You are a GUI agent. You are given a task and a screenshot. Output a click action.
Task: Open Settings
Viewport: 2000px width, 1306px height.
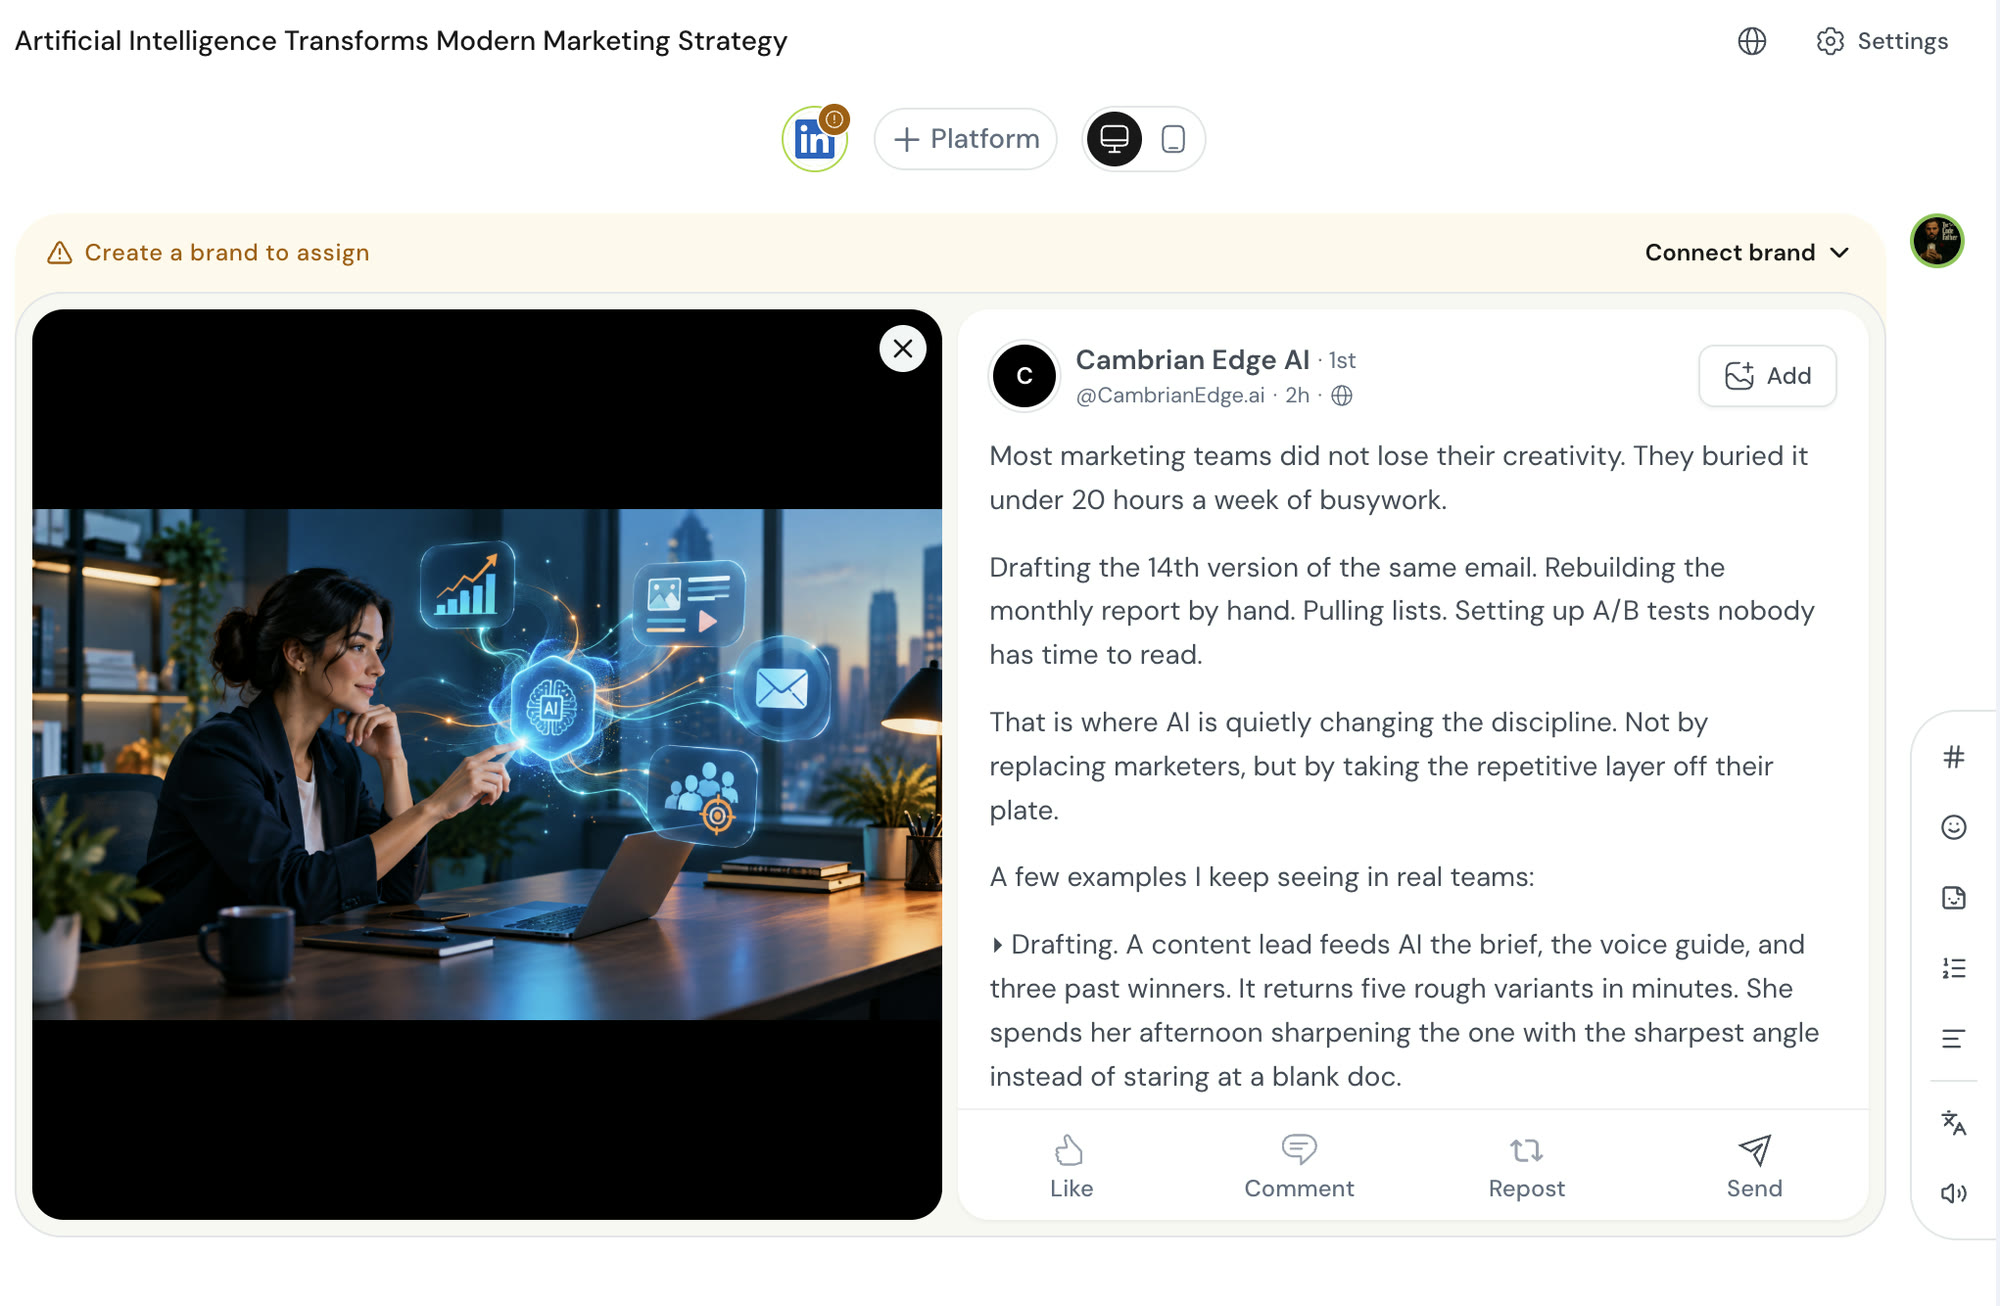(1882, 41)
